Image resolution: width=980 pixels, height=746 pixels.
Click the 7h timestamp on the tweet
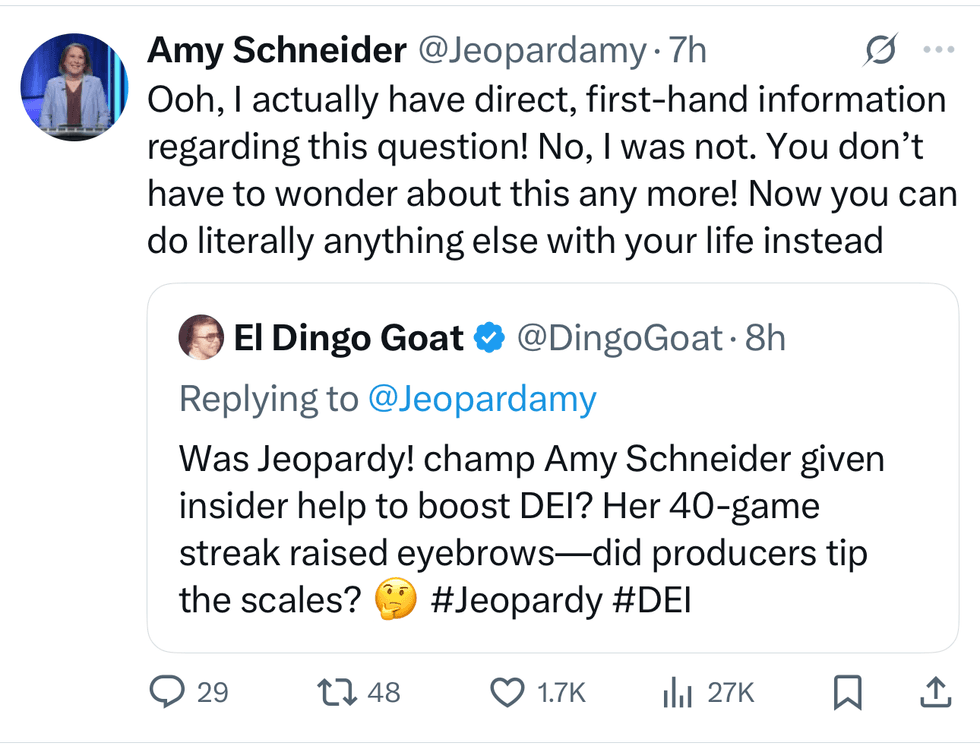pyautogui.click(x=687, y=50)
